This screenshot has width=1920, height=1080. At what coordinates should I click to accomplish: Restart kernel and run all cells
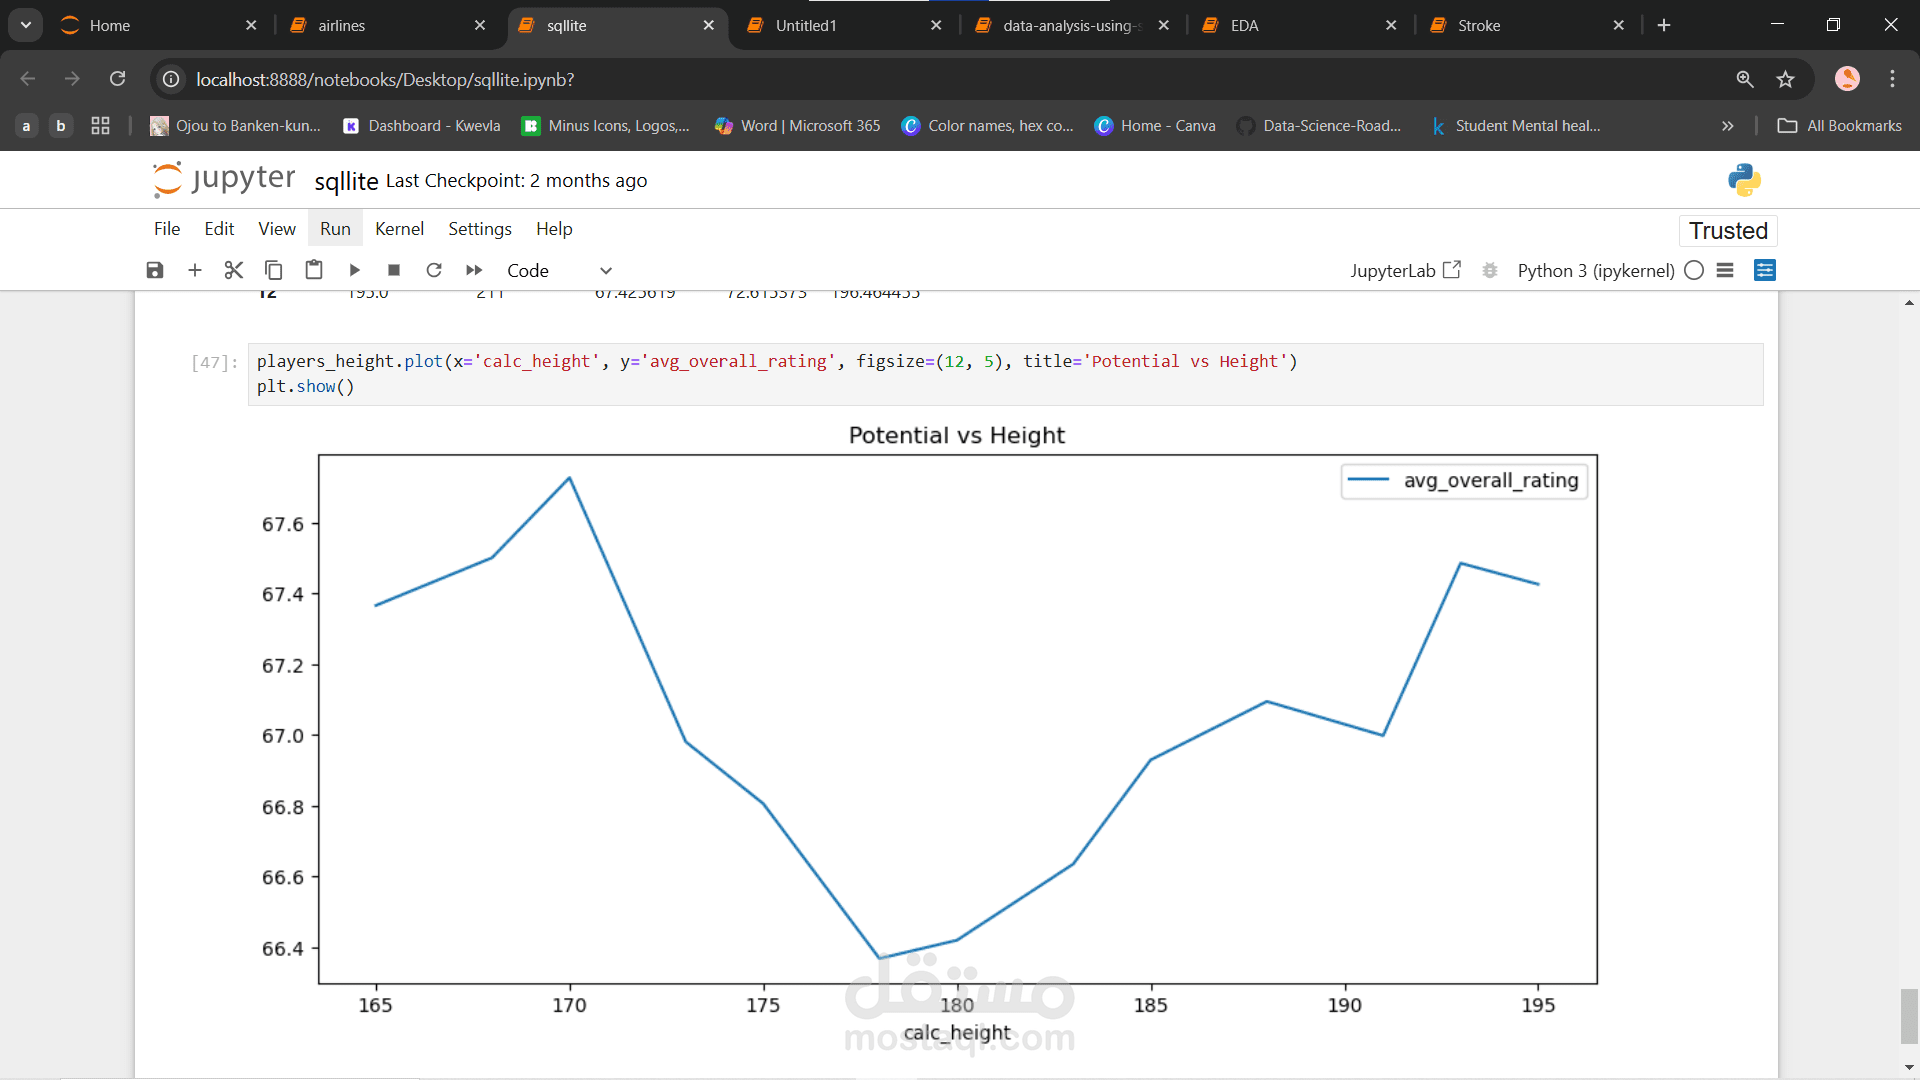[x=474, y=270]
